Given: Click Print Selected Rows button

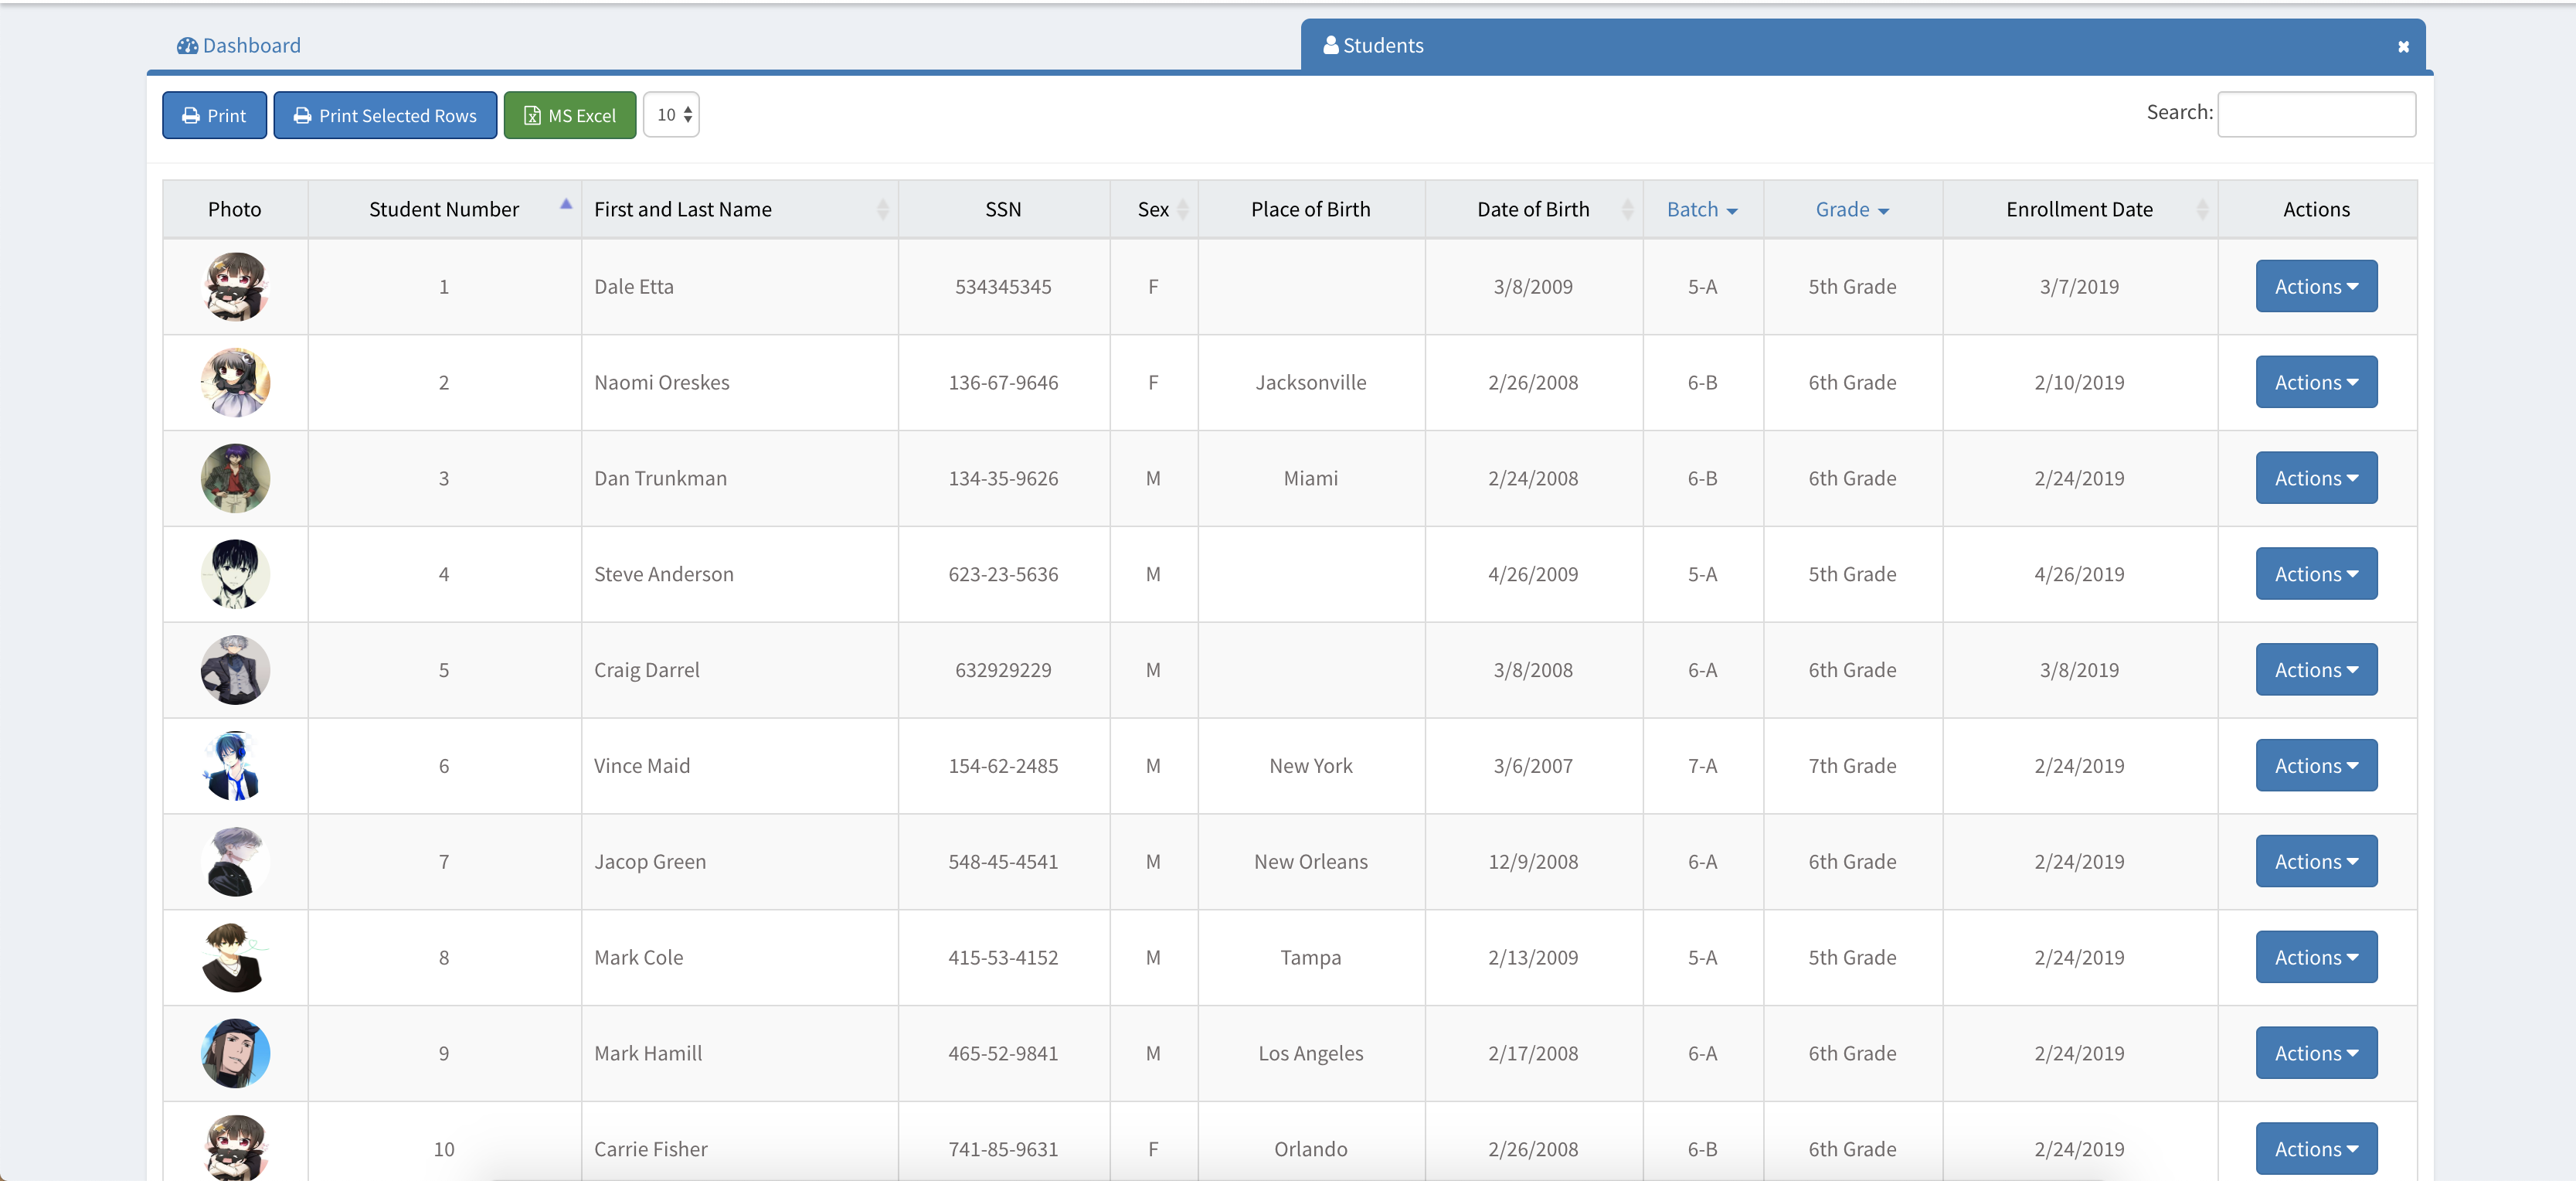Looking at the screenshot, I should [x=385, y=115].
